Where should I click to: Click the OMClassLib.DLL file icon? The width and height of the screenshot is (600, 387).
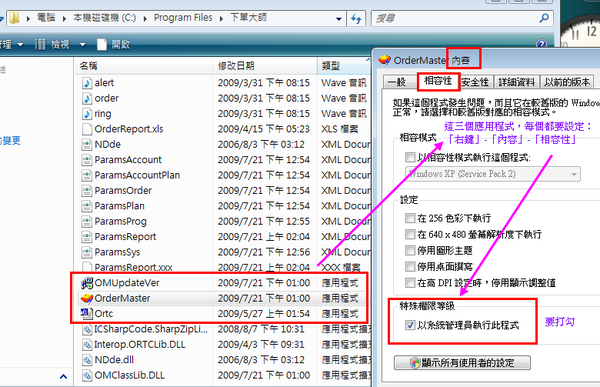coord(87,375)
